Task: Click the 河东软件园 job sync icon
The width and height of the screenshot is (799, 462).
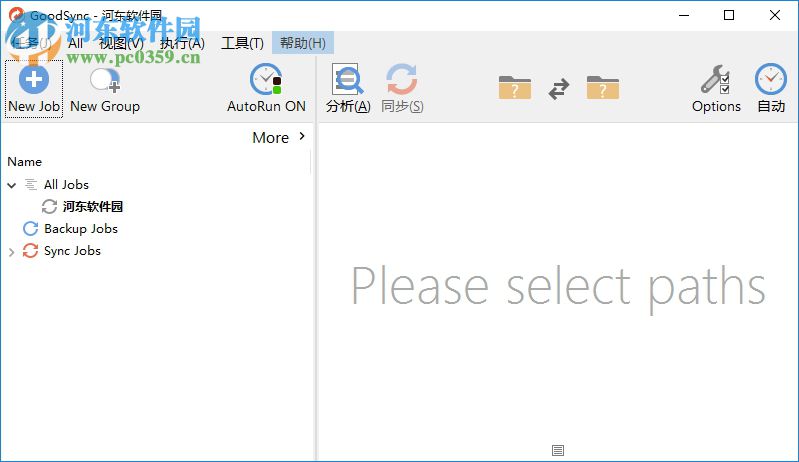Action: (x=49, y=206)
